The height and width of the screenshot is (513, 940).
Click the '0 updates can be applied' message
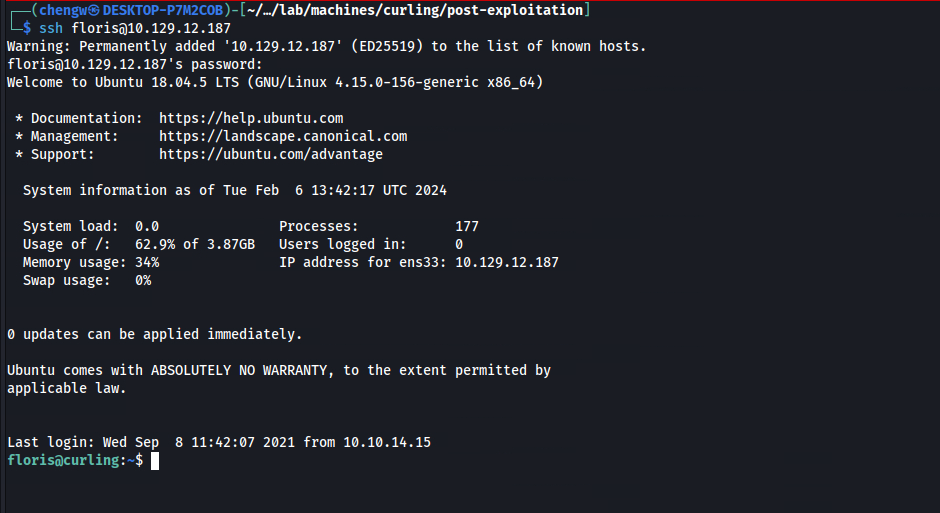(x=155, y=334)
